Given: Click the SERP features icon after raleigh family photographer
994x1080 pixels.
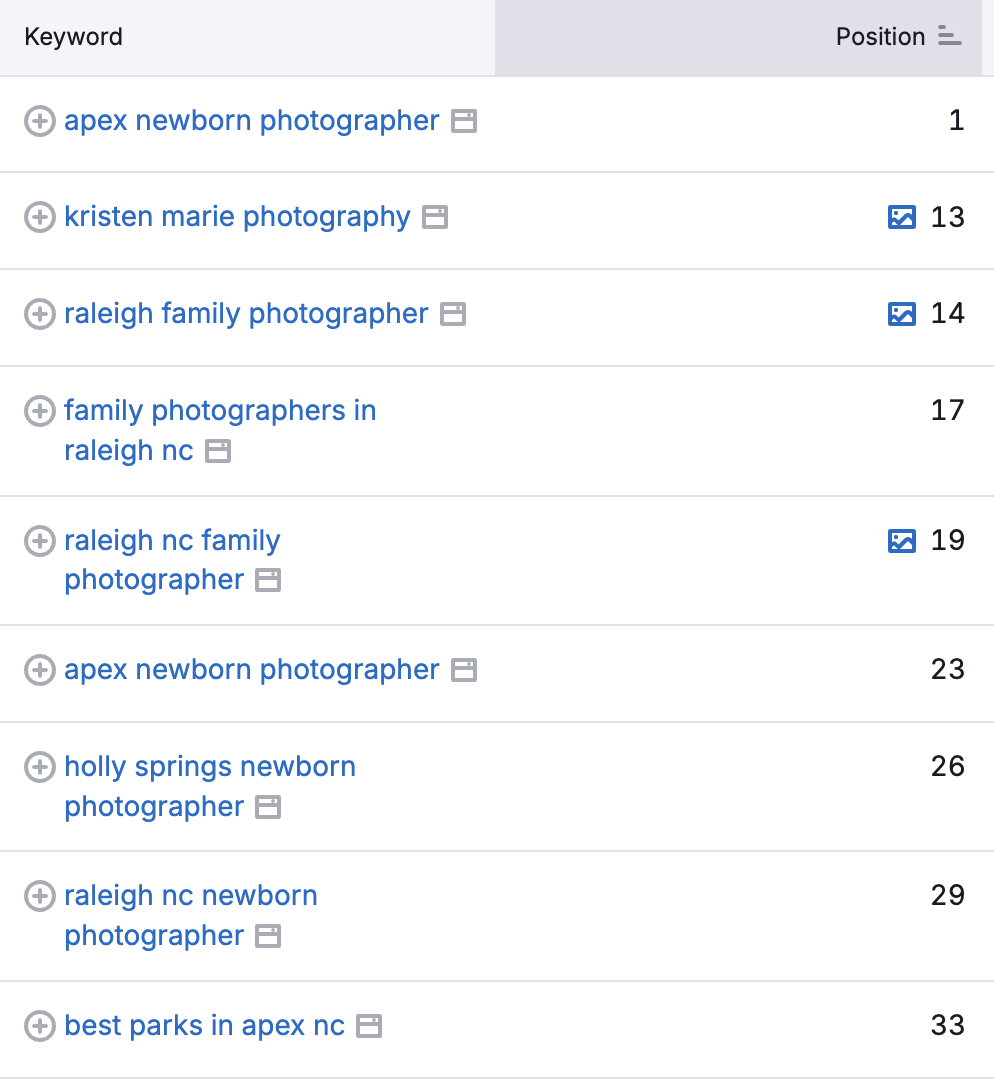Looking at the screenshot, I should point(454,314).
